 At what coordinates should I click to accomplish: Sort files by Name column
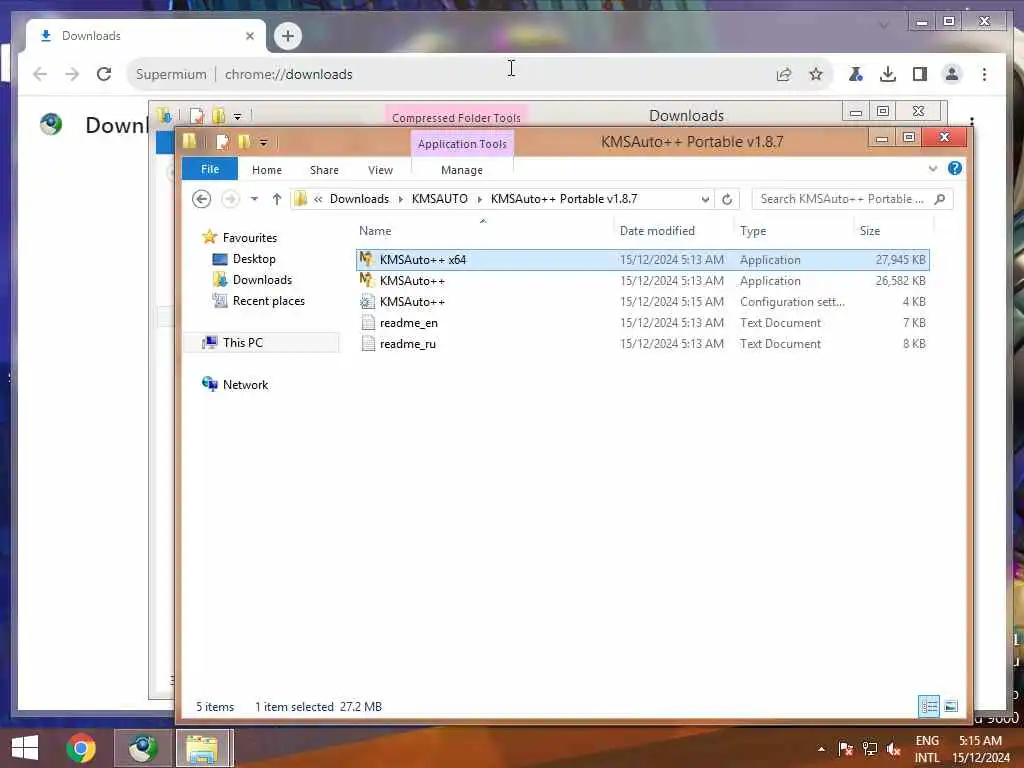pyautogui.click(x=375, y=231)
